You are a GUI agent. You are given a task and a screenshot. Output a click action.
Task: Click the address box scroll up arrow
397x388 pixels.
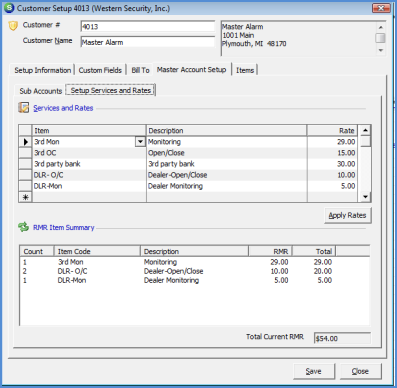coord(380,27)
